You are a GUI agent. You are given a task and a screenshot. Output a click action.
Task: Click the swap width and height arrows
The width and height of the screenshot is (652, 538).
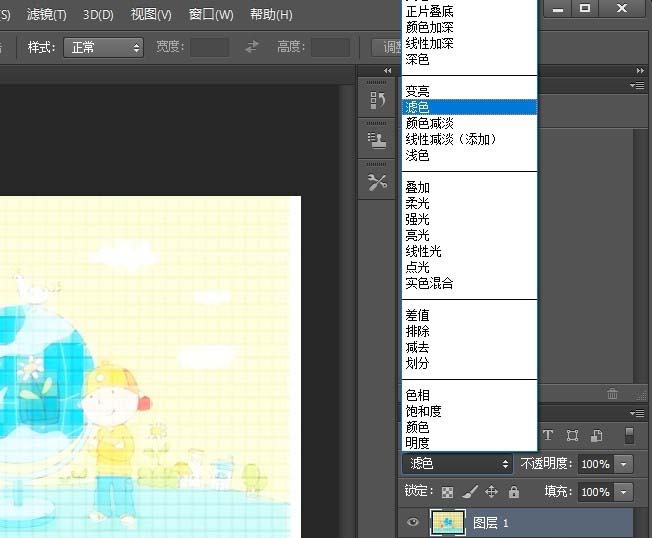252,47
